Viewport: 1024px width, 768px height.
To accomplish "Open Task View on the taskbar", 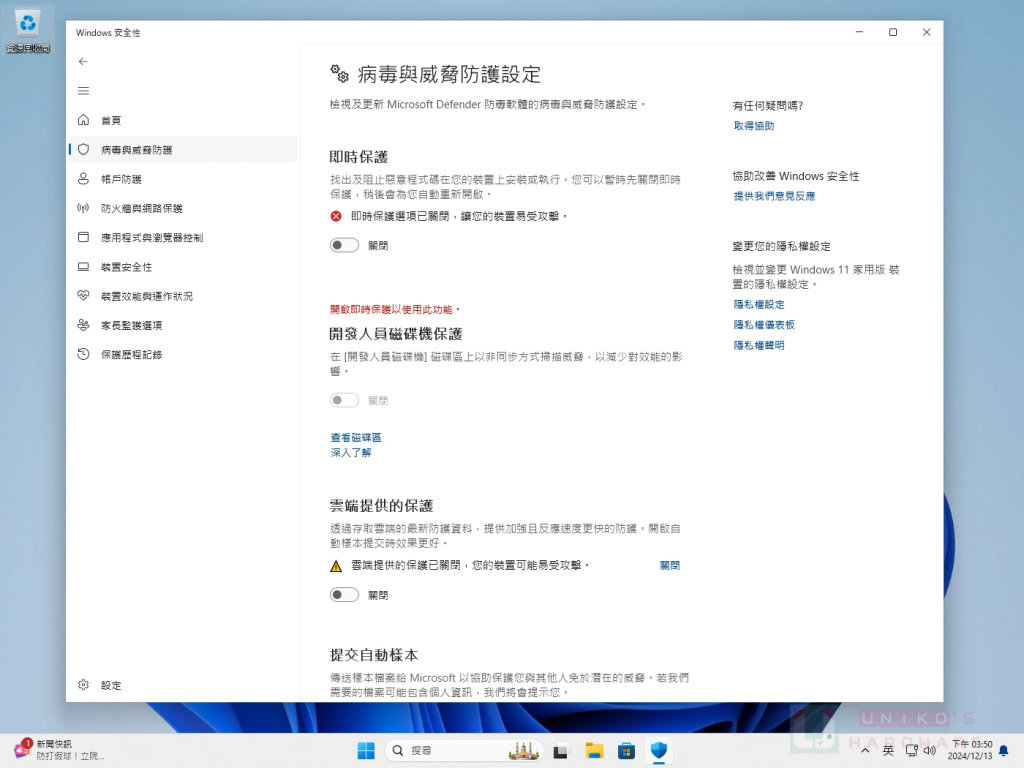I will click(560, 752).
